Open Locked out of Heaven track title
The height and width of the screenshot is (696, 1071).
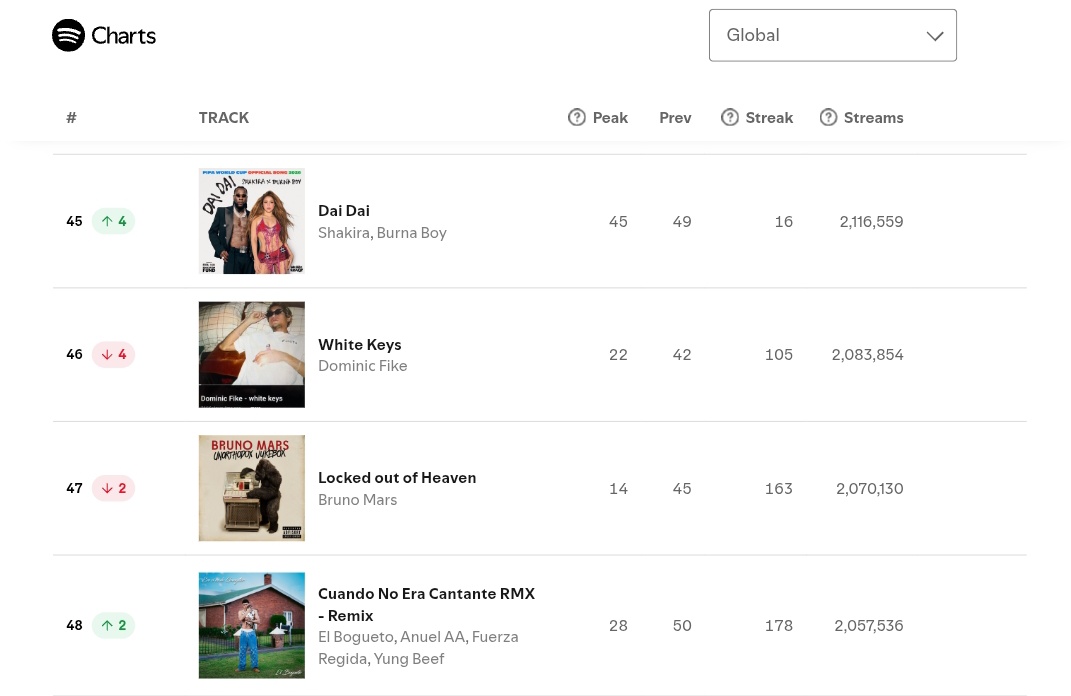[397, 477]
